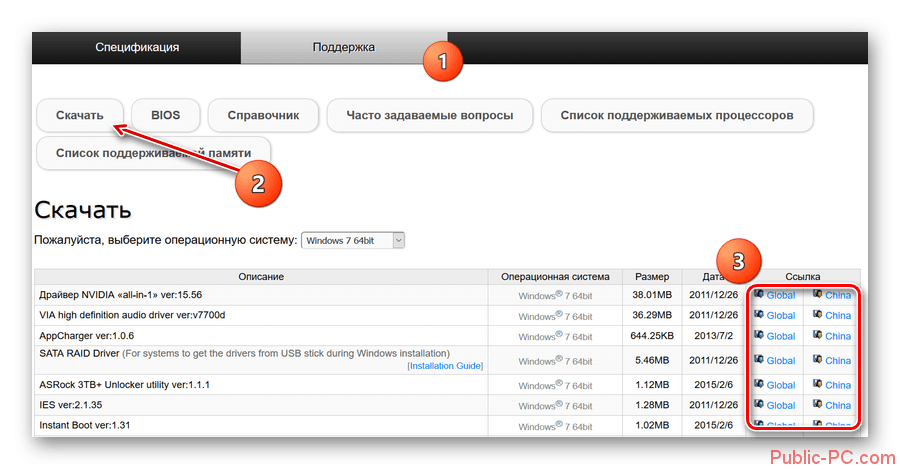The height and width of the screenshot is (469, 900).
Task: Open the BIOS section button
Action: click(x=165, y=115)
